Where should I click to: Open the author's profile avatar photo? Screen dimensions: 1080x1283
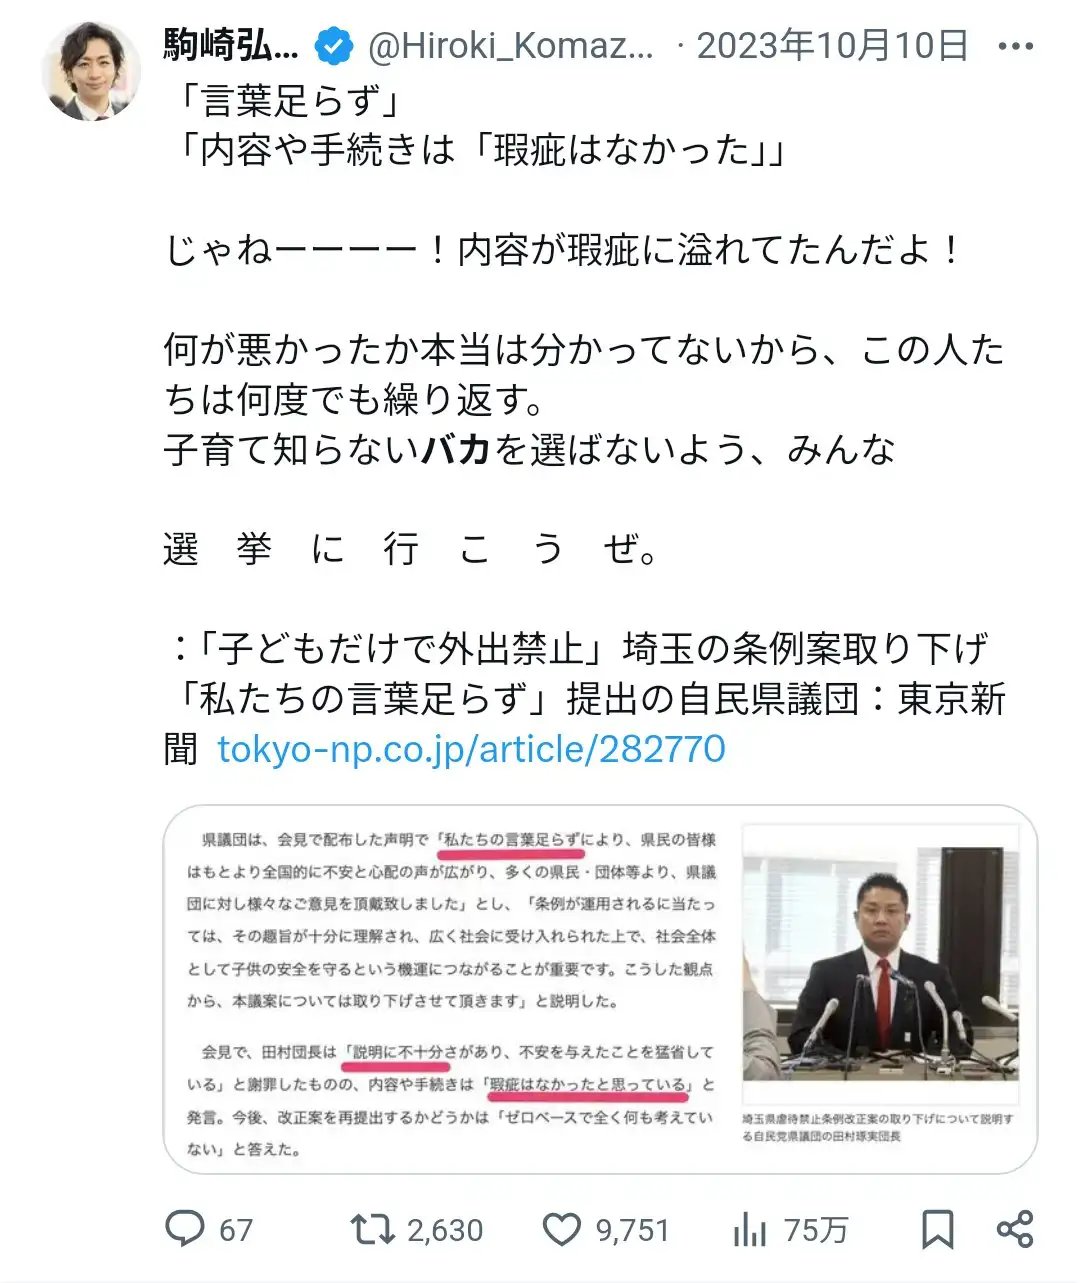tap(91, 71)
